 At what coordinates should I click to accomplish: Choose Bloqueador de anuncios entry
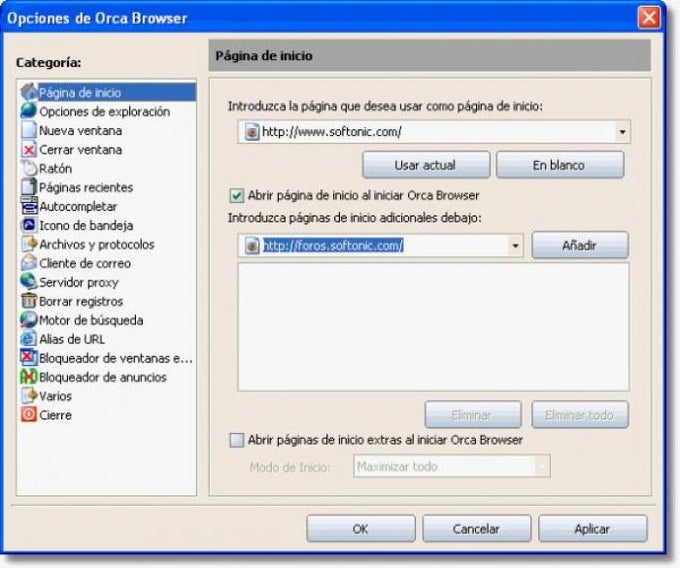pyautogui.click(x=103, y=377)
